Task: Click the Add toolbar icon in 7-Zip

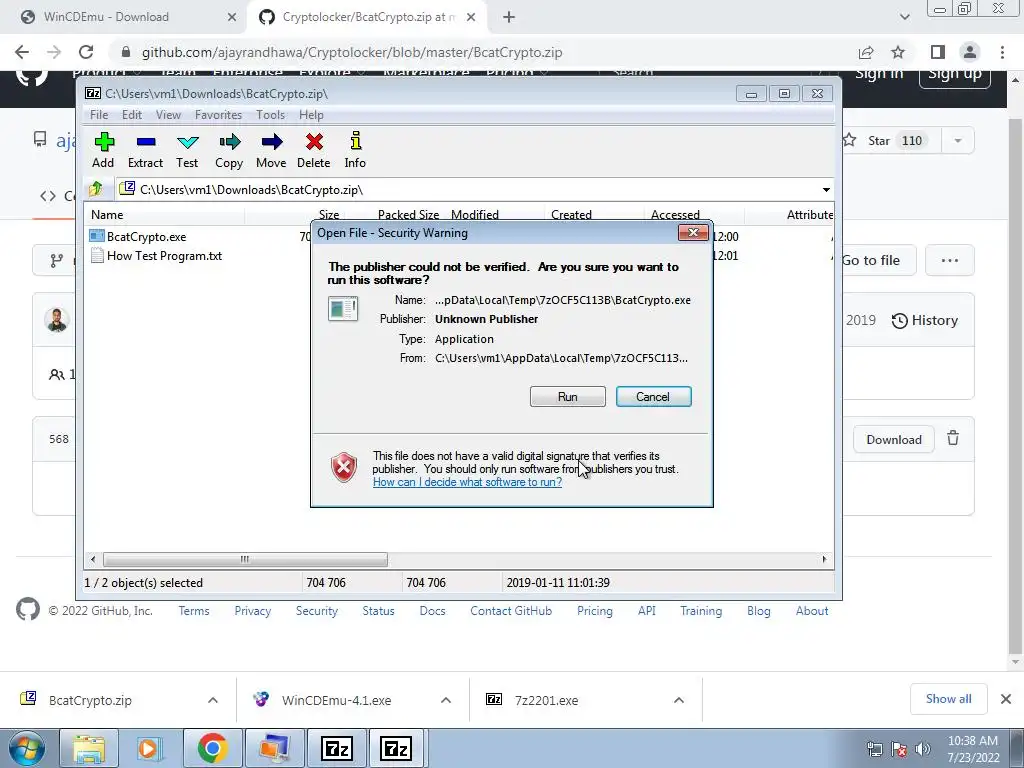Action: [x=103, y=150]
